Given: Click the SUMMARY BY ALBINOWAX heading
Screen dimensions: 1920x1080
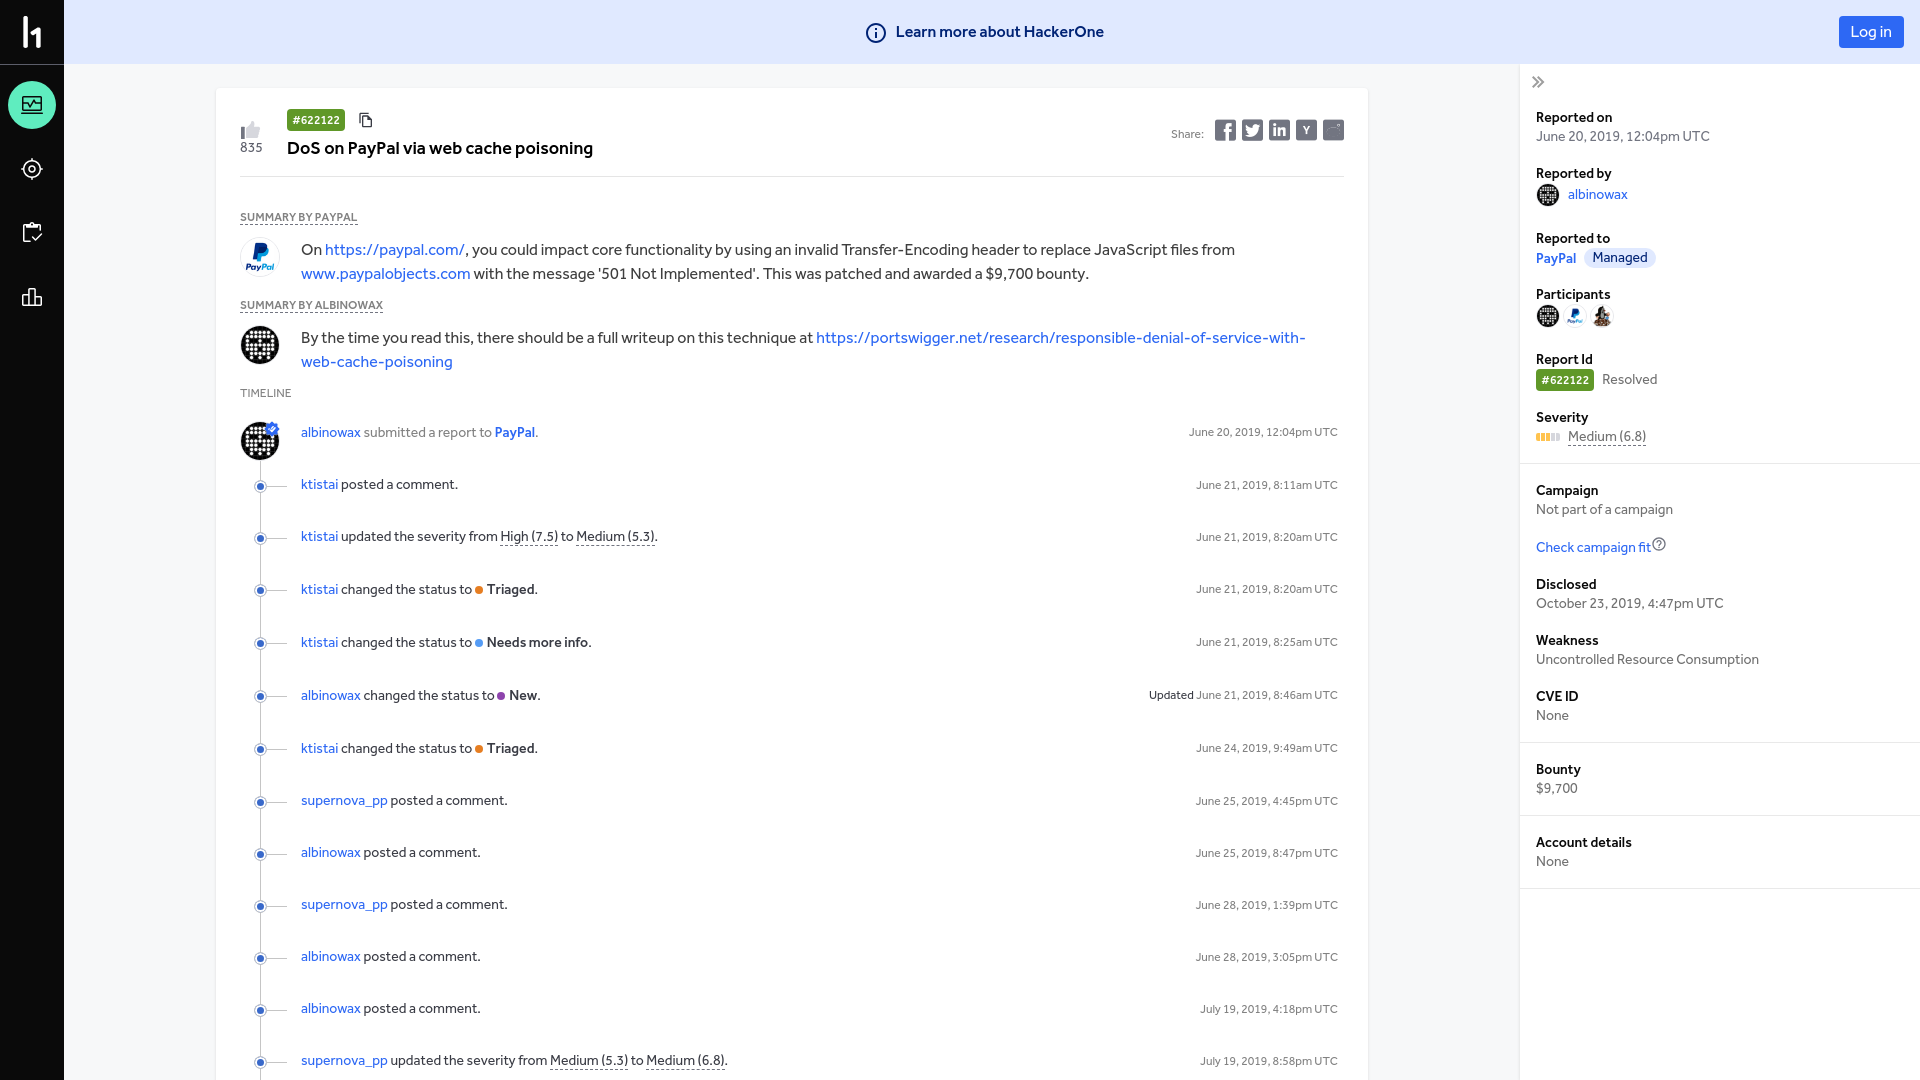Looking at the screenshot, I should coord(311,306).
